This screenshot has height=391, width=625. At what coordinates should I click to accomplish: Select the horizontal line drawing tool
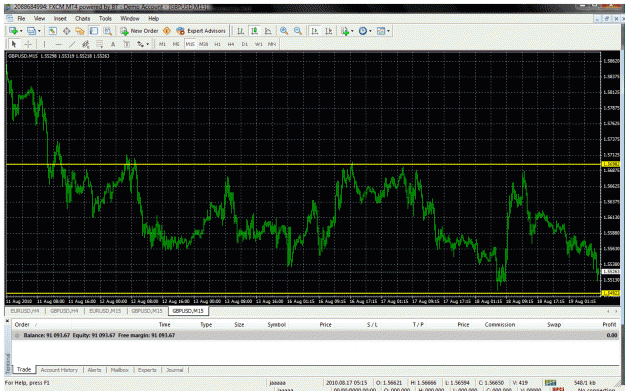59,44
